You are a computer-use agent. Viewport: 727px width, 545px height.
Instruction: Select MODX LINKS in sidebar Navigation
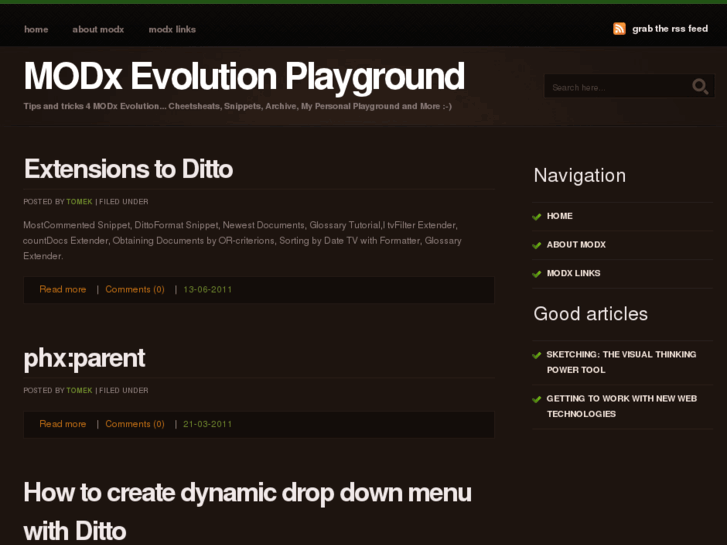point(574,274)
